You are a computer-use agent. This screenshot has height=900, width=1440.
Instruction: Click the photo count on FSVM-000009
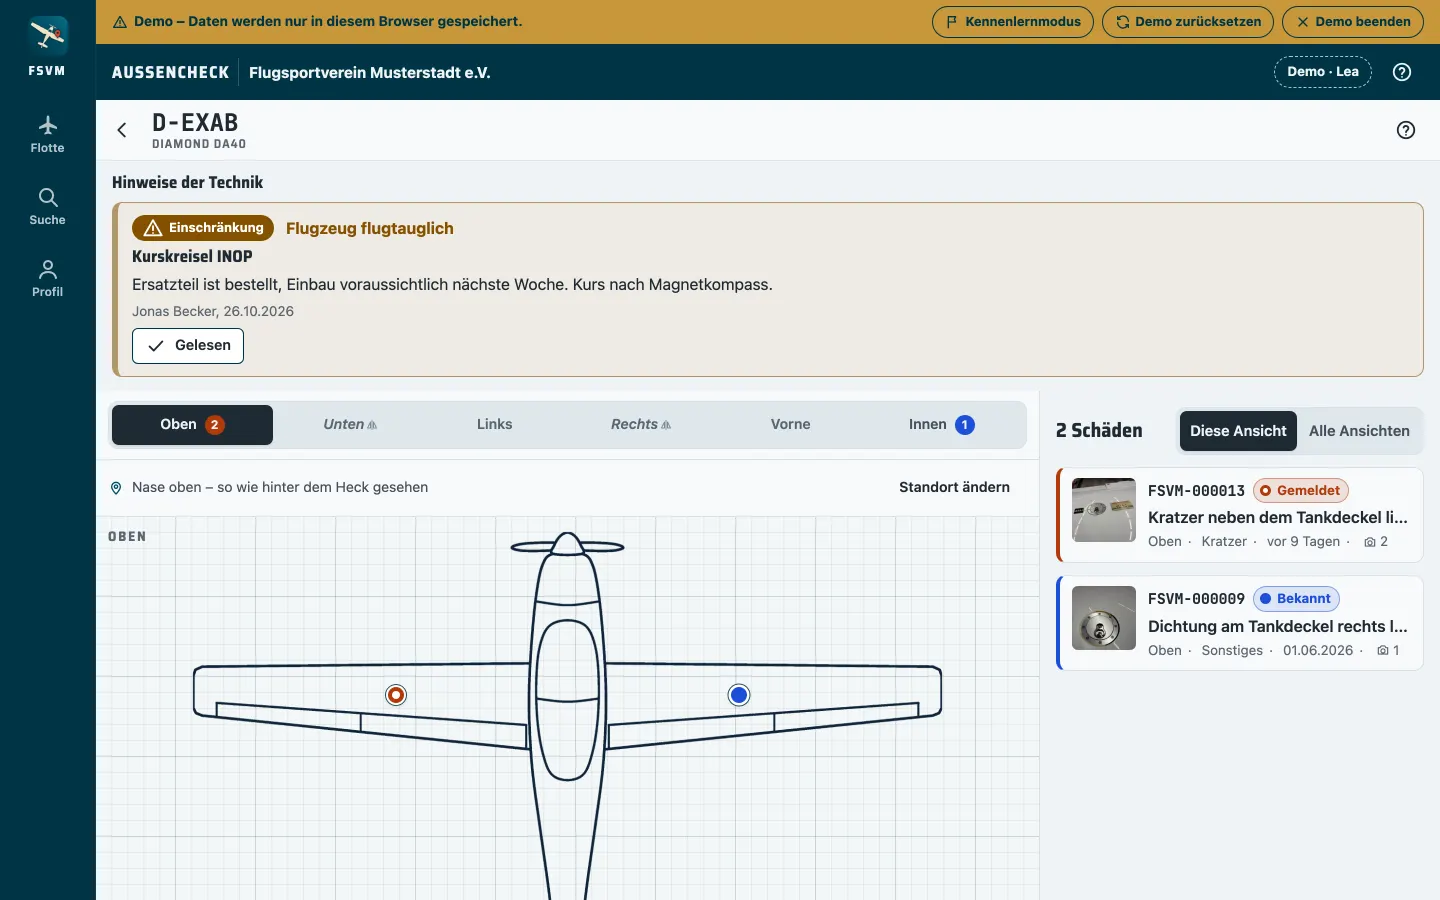click(1388, 650)
